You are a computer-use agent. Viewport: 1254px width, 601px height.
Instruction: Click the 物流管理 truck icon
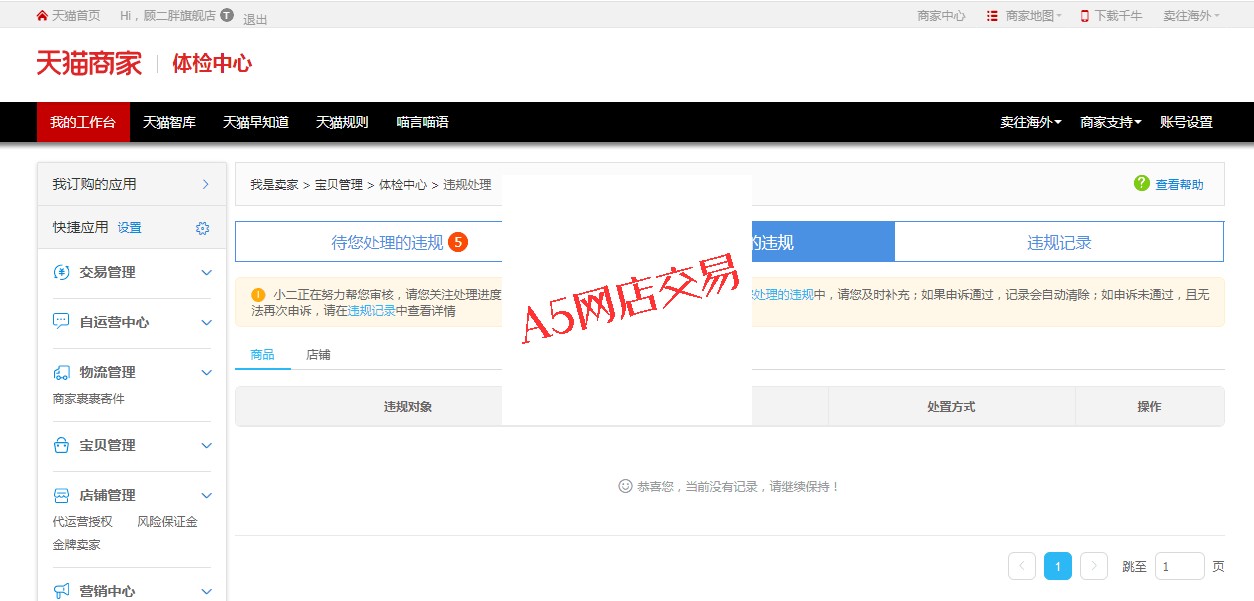[61, 372]
